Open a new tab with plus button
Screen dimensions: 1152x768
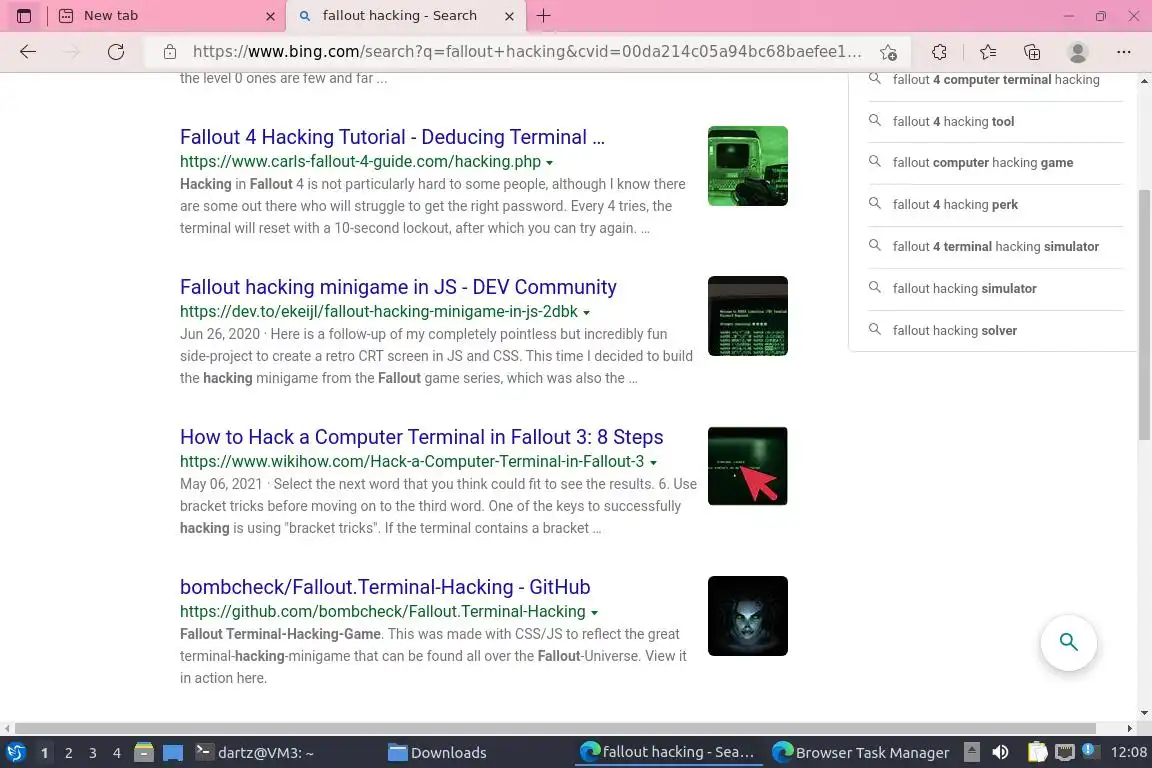[x=544, y=15]
